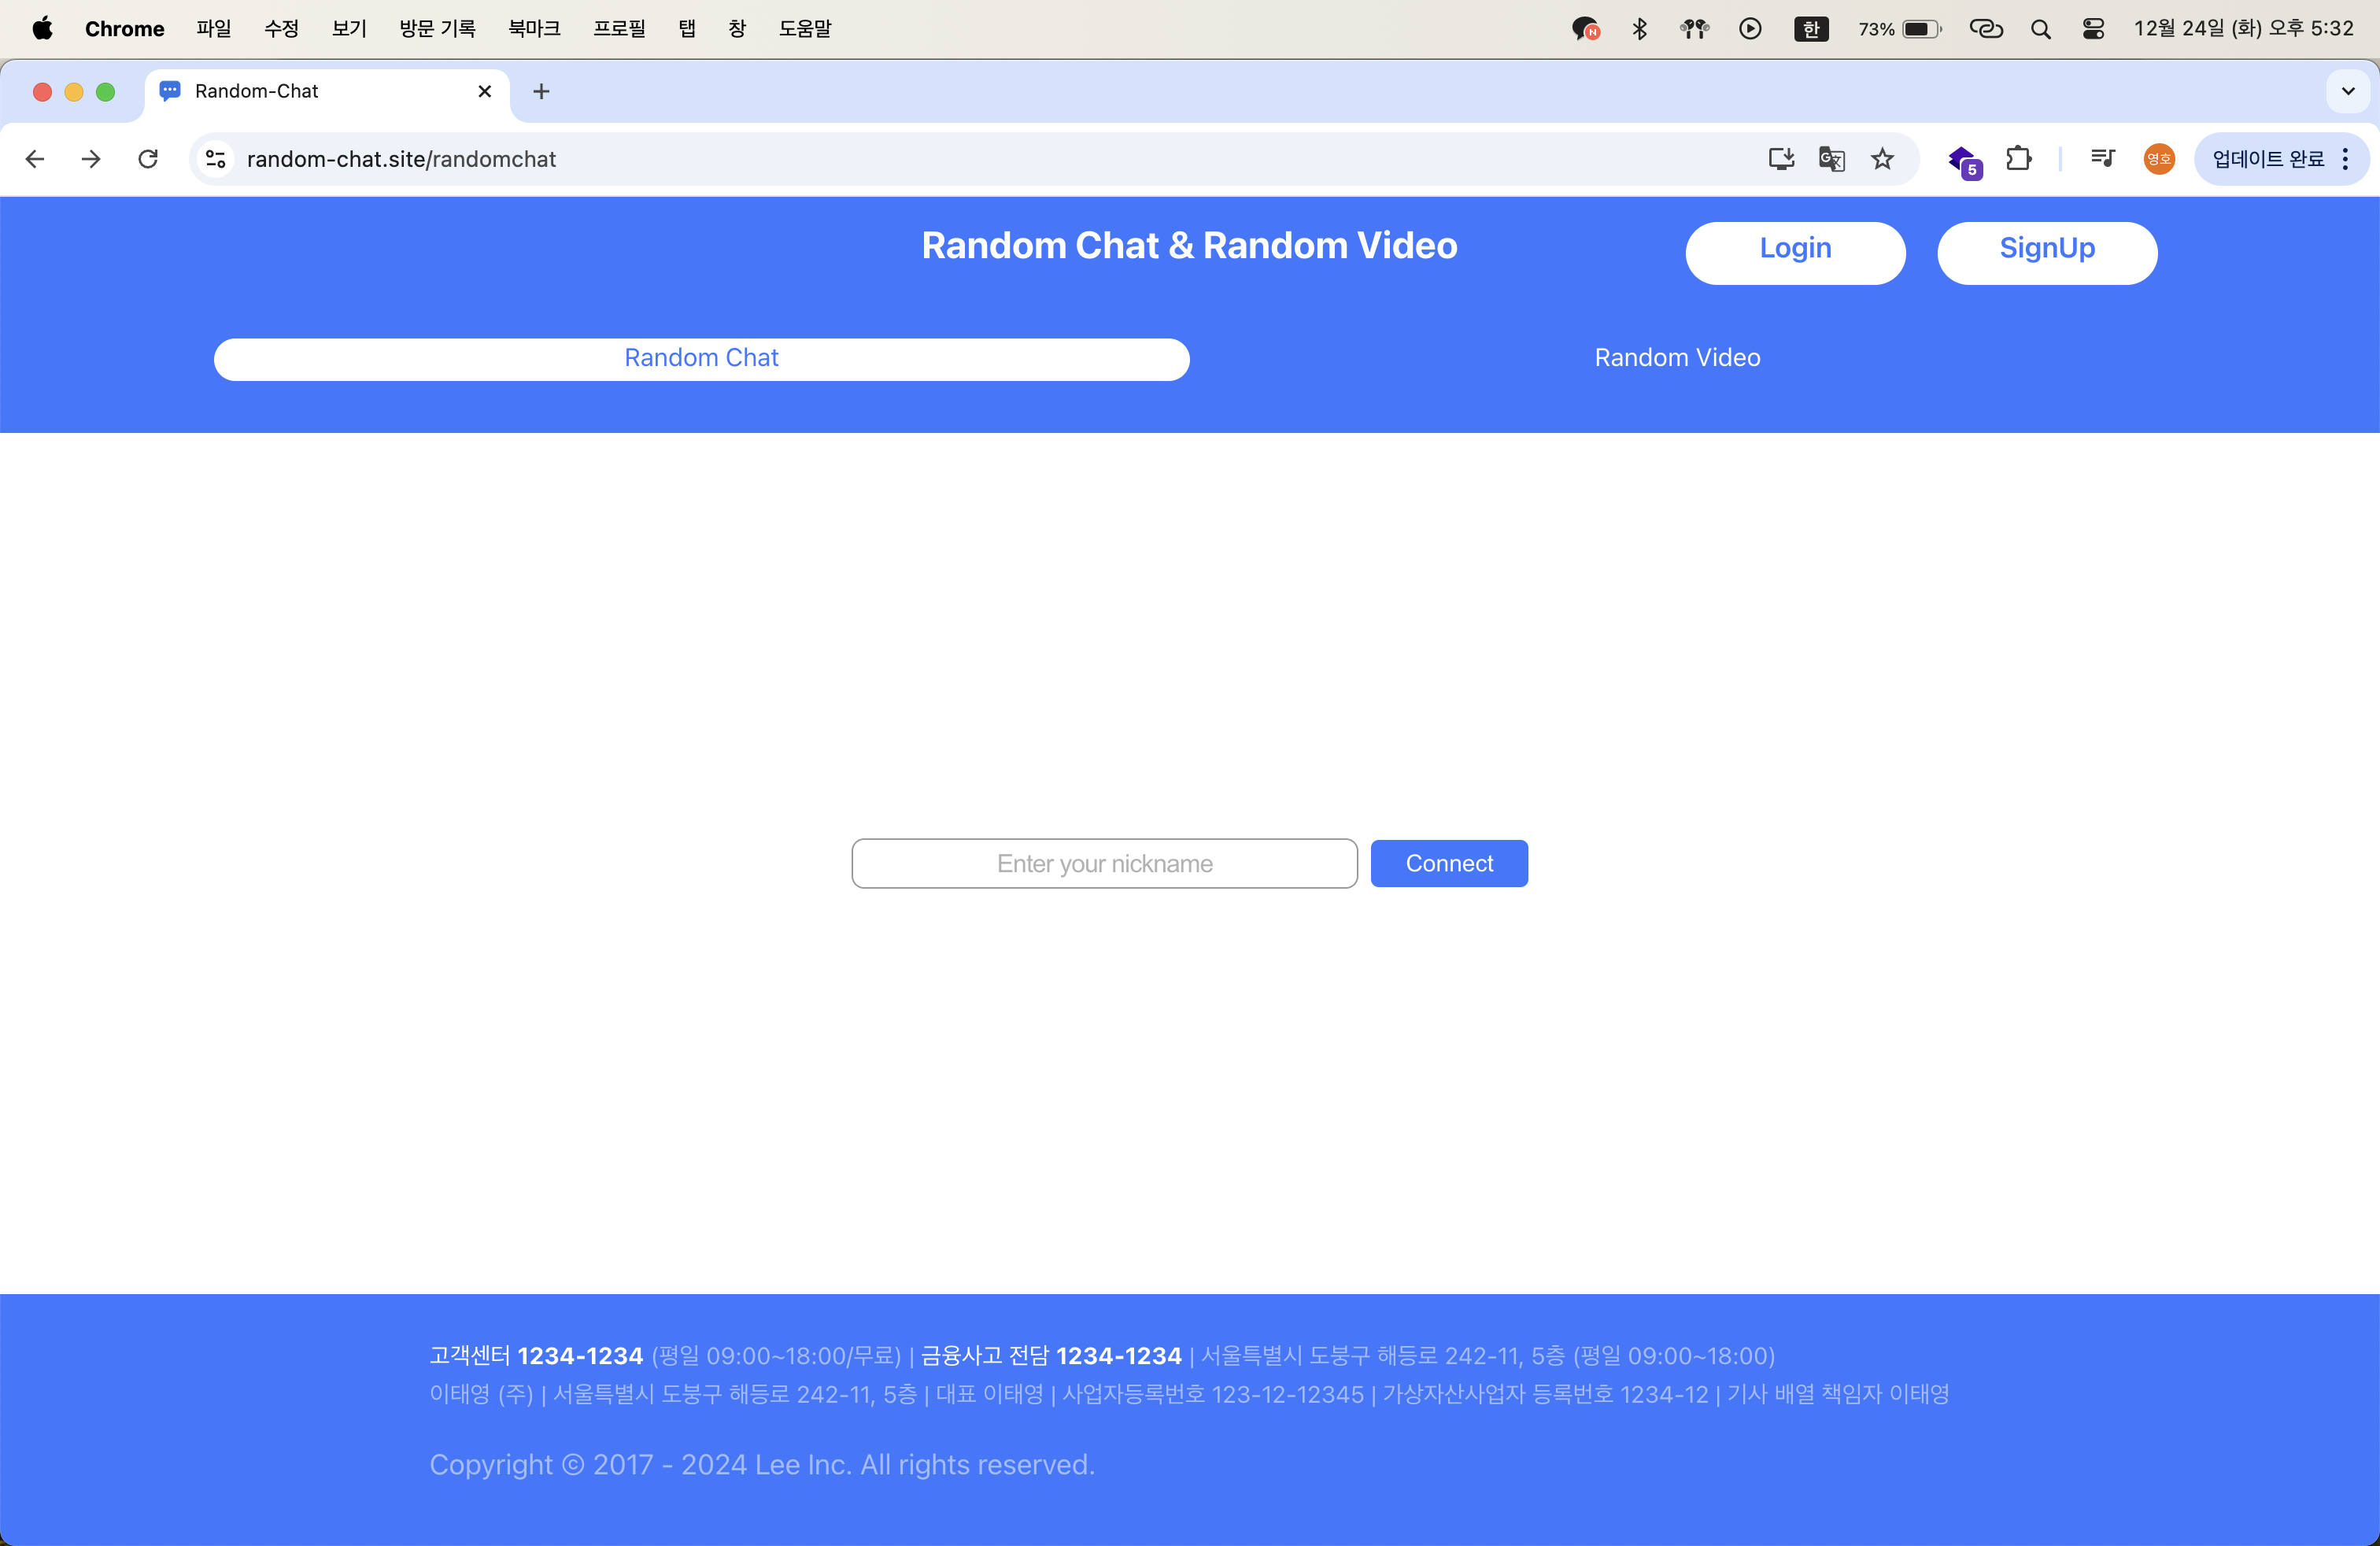The height and width of the screenshot is (1546, 2380).
Task: Open Chrome three-dot menu
Action: coord(2345,159)
